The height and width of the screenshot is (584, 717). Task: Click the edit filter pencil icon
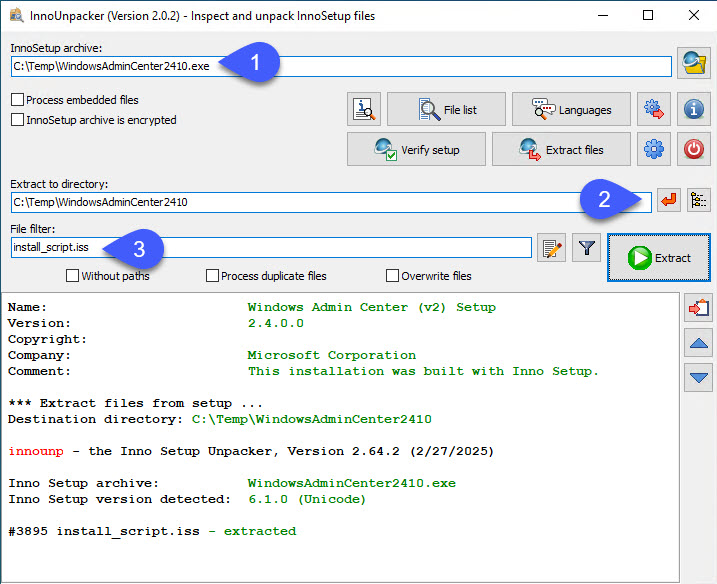click(x=550, y=249)
